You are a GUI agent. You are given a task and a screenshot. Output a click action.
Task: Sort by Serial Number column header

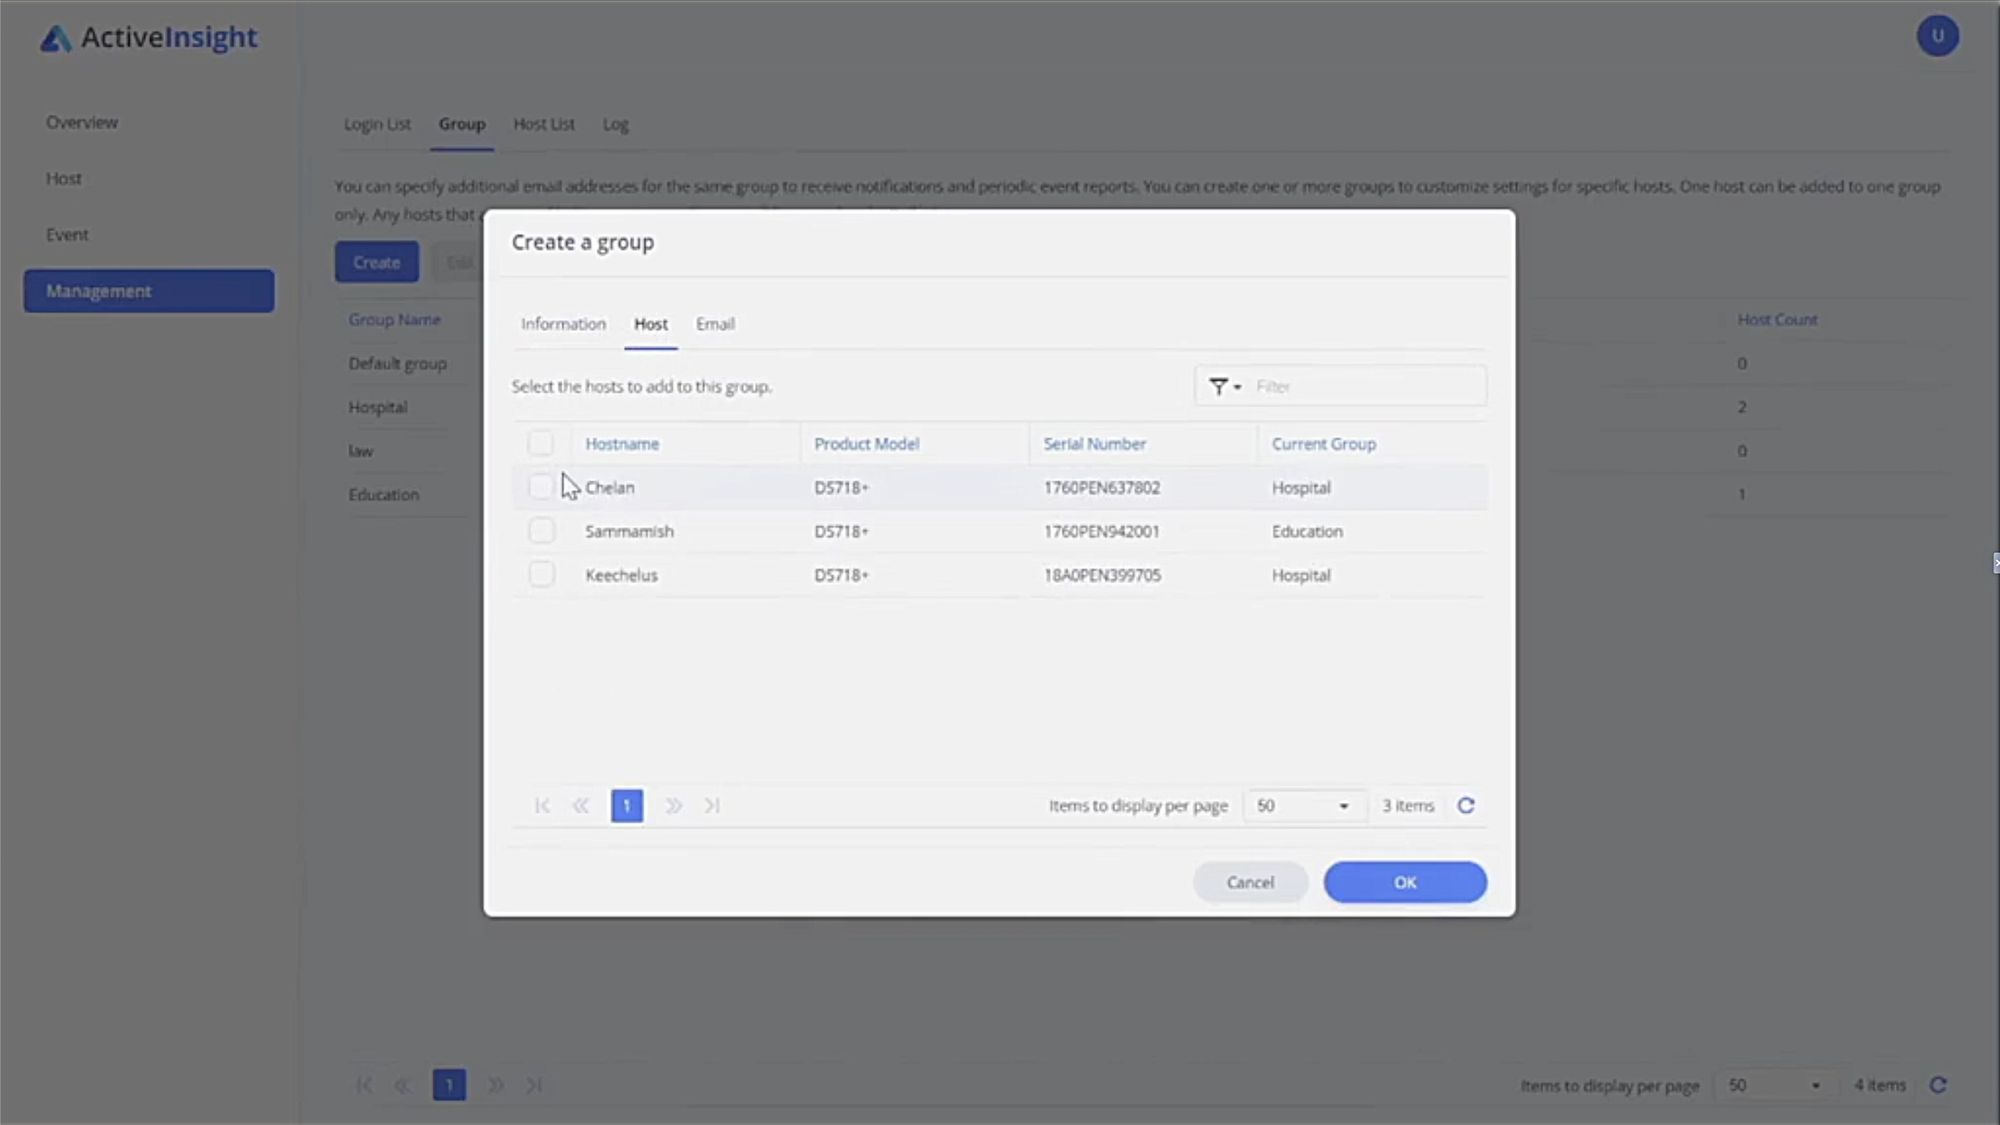1094,443
